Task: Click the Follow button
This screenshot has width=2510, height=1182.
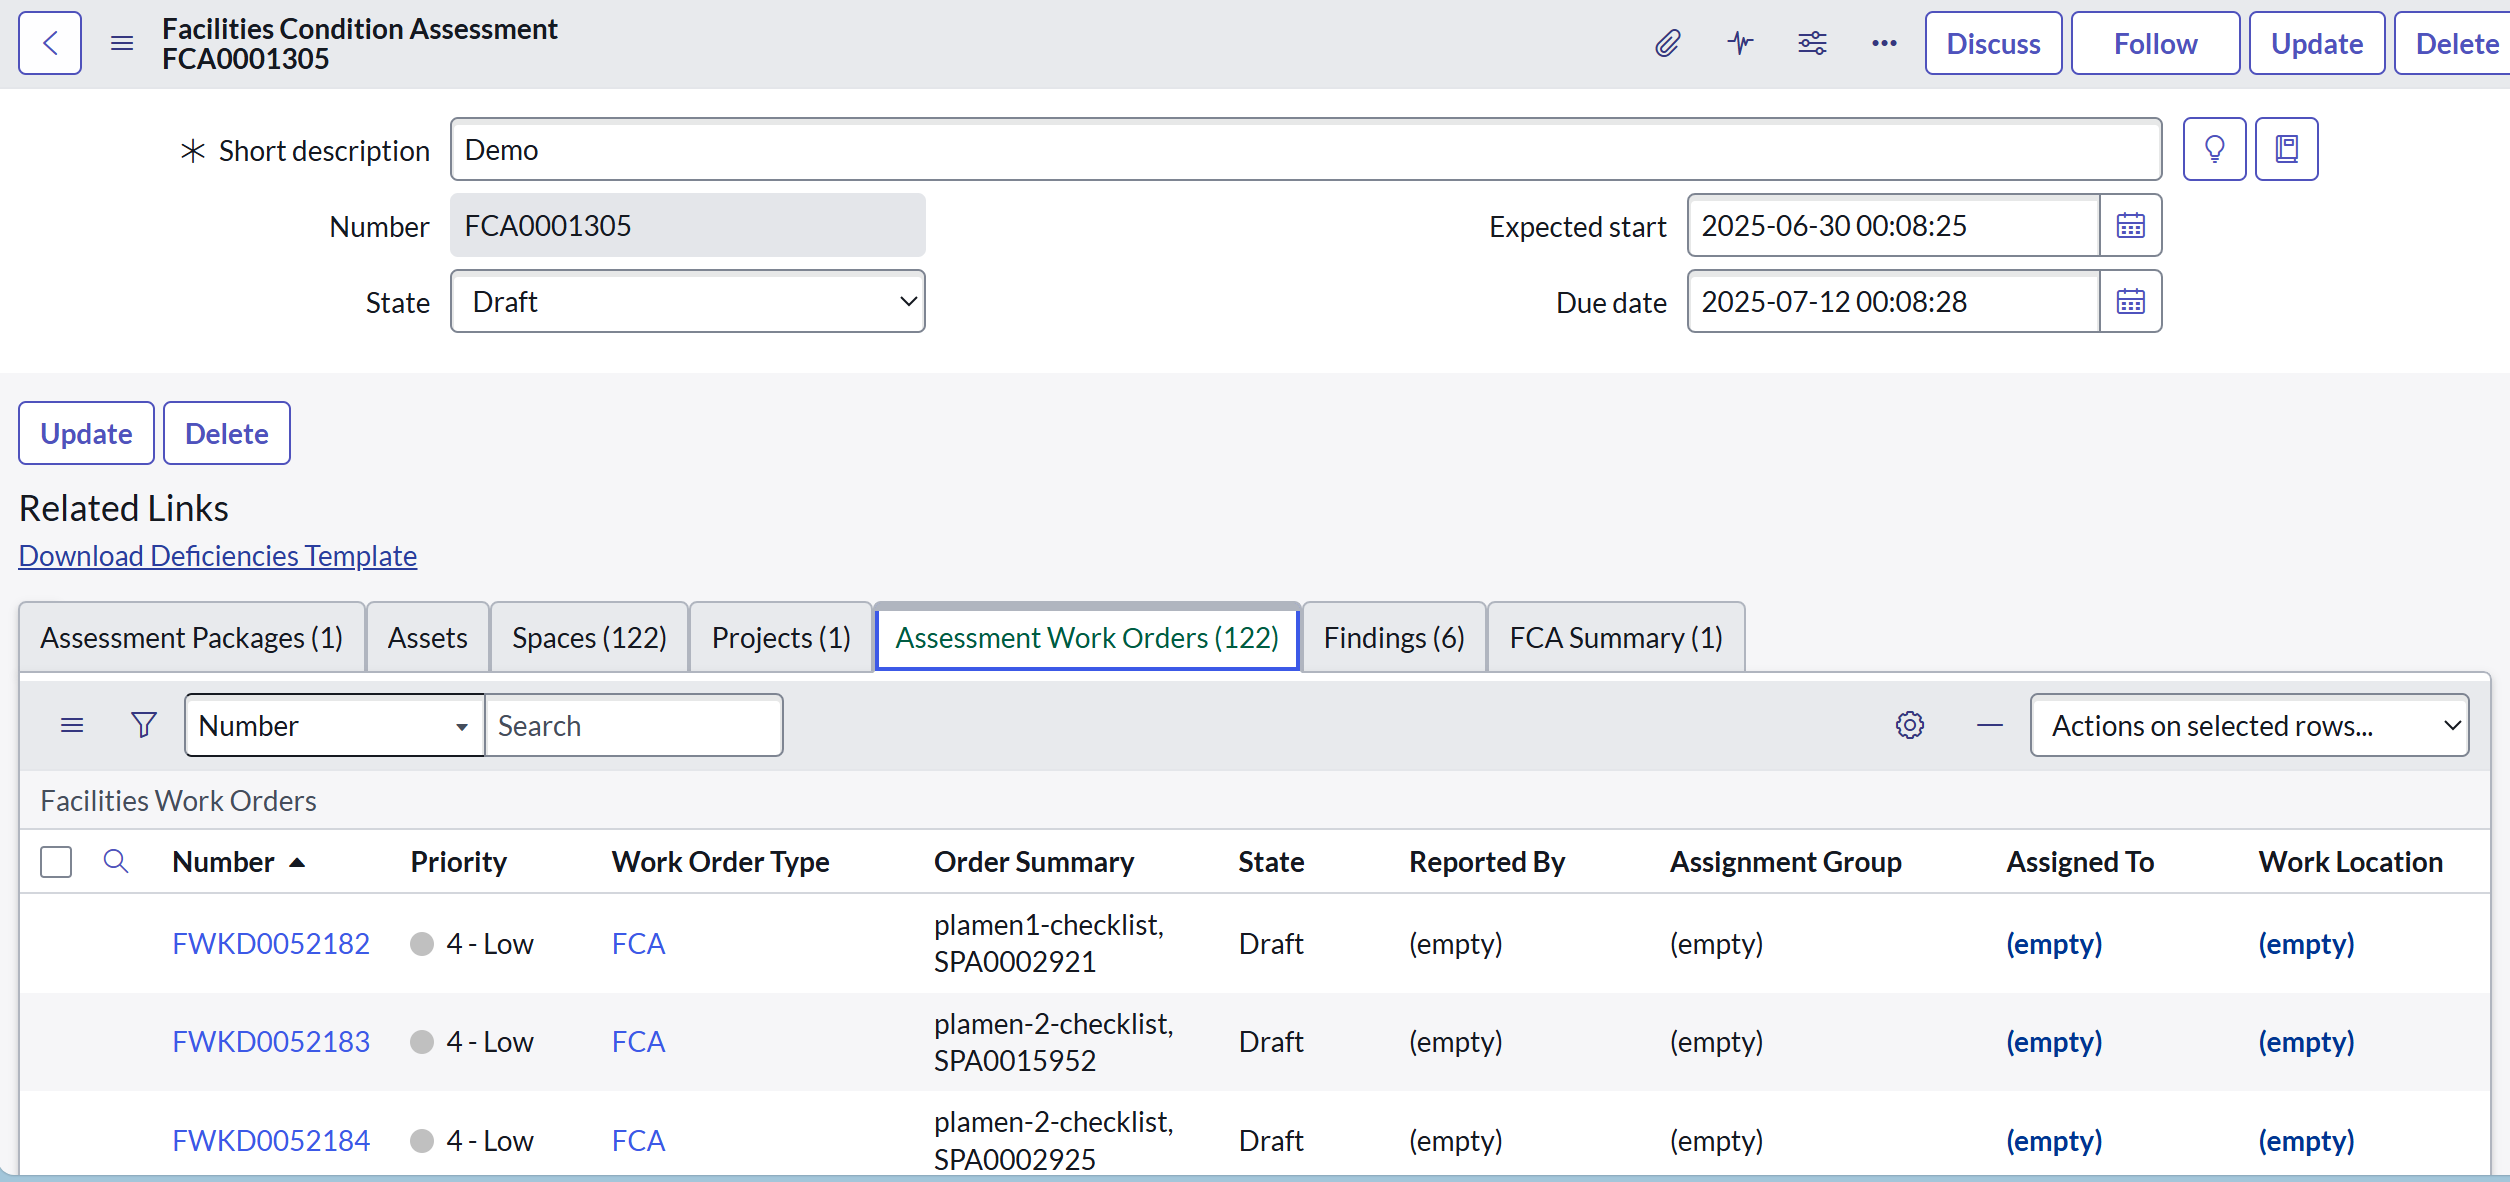Action: pos(2155,43)
